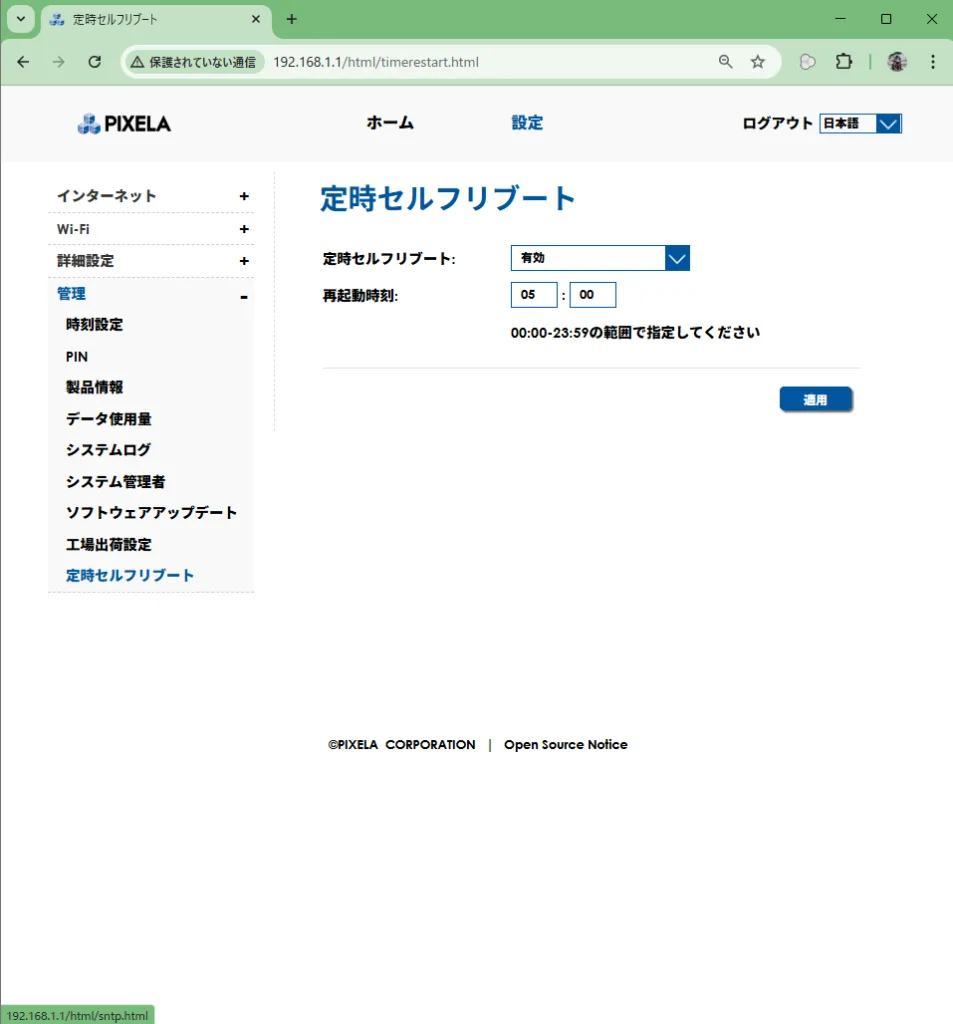Open システム管理者 in sidebar
The image size is (953, 1024).
116,482
